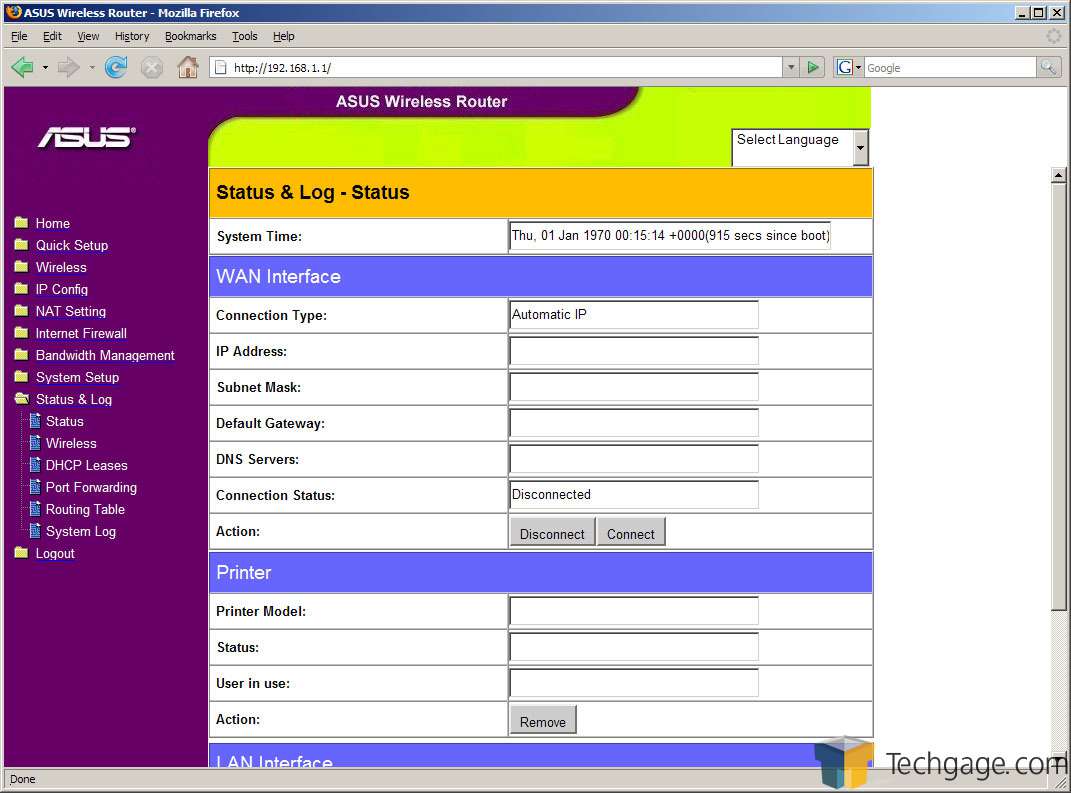Open the Select Language dropdown
1071x793 pixels.
pyautogui.click(x=800, y=147)
